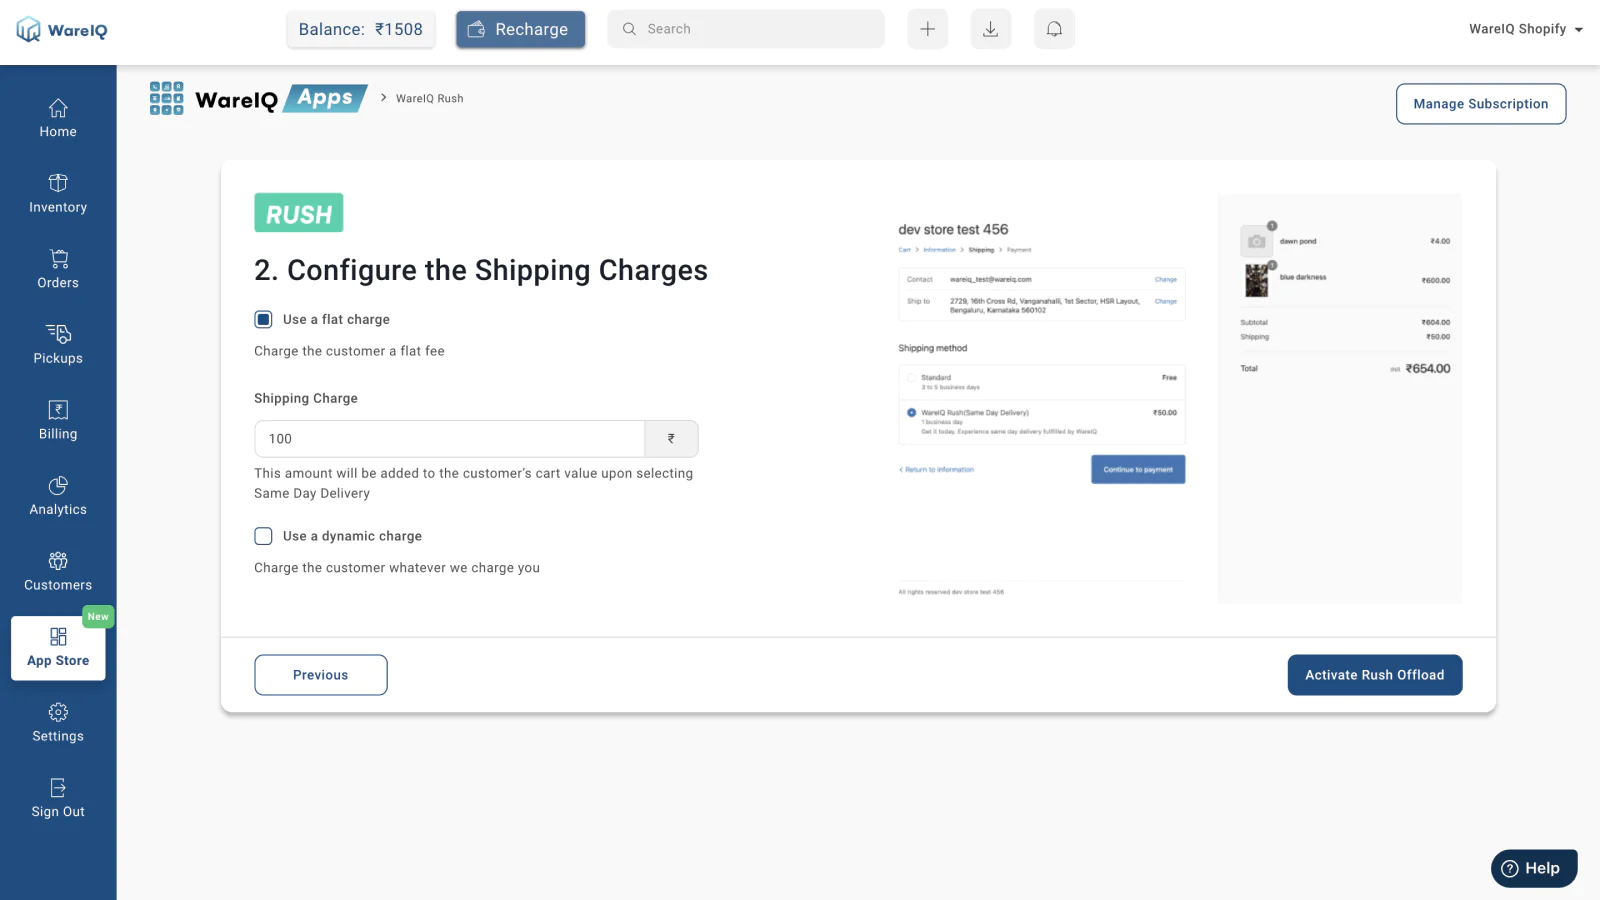Click the WareIQ Apps breadcrumb title
Screen dimensions: 1600x900
(281, 98)
